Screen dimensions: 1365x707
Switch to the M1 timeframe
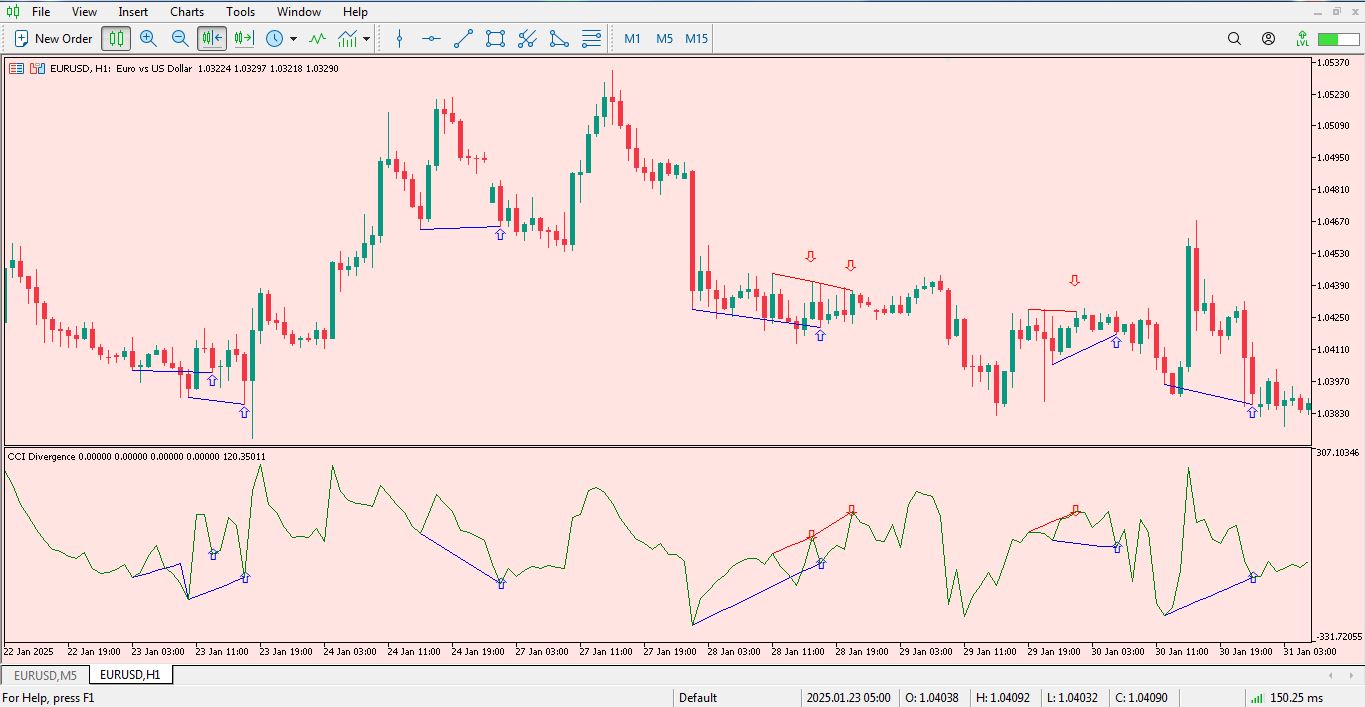click(632, 39)
